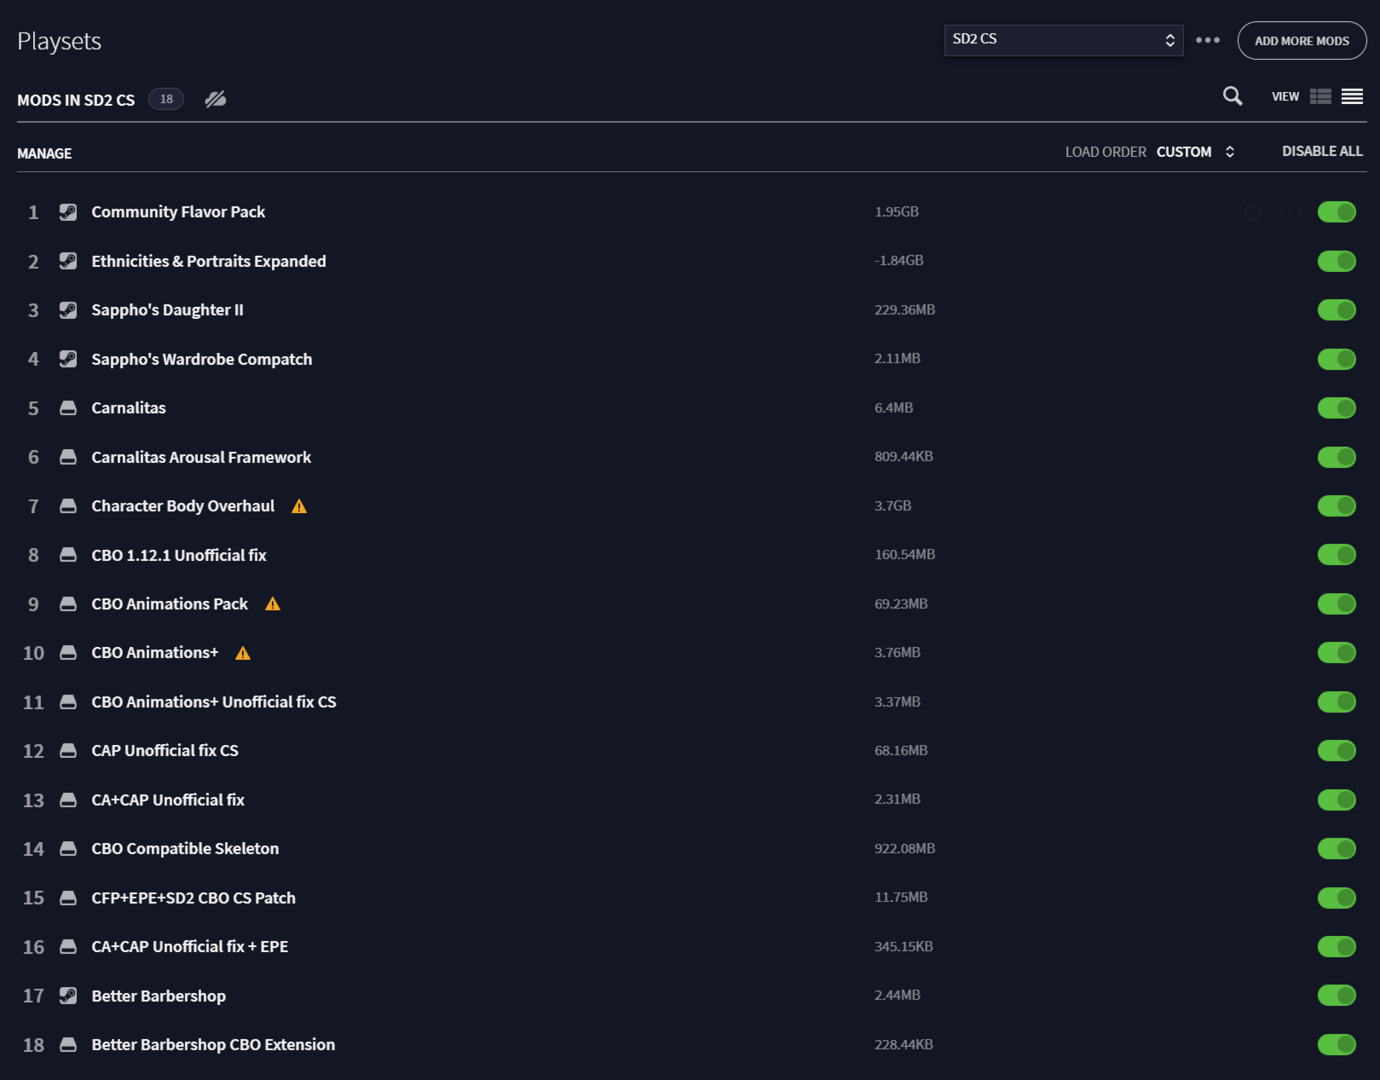This screenshot has height=1080, width=1380.
Task: Click the Playsets page heading
Action: click(x=59, y=42)
